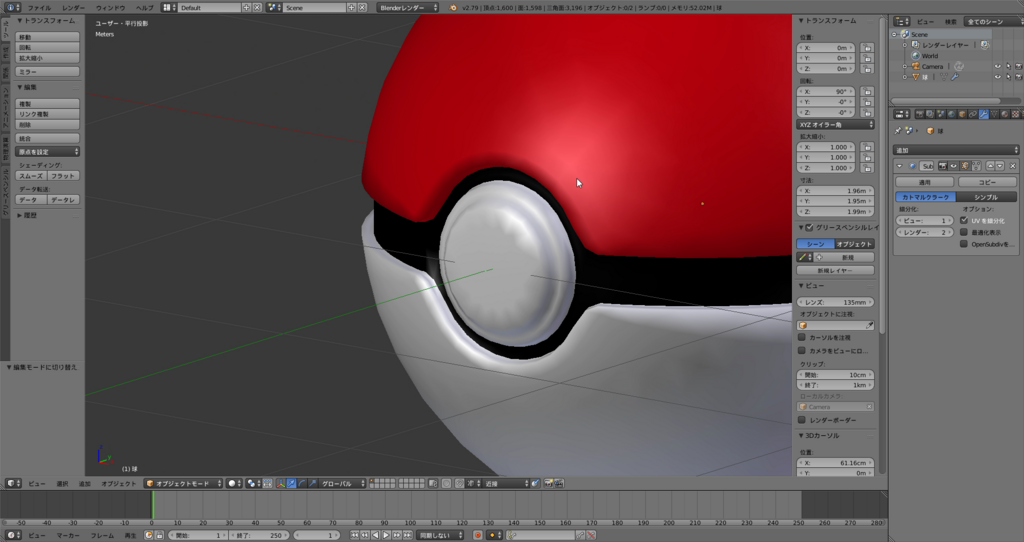Remove the Subsurf modifier with its X icon

tap(1013, 165)
